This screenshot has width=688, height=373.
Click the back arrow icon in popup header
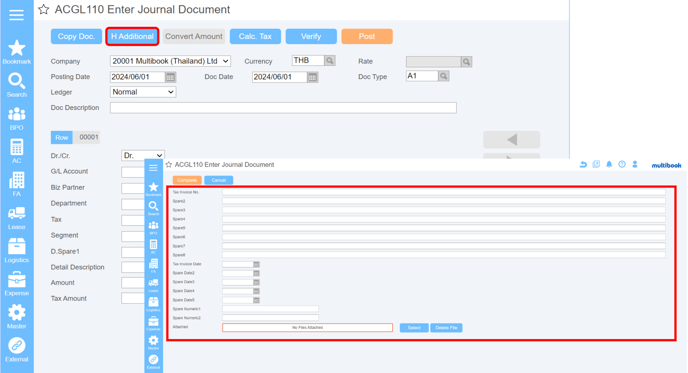583,165
